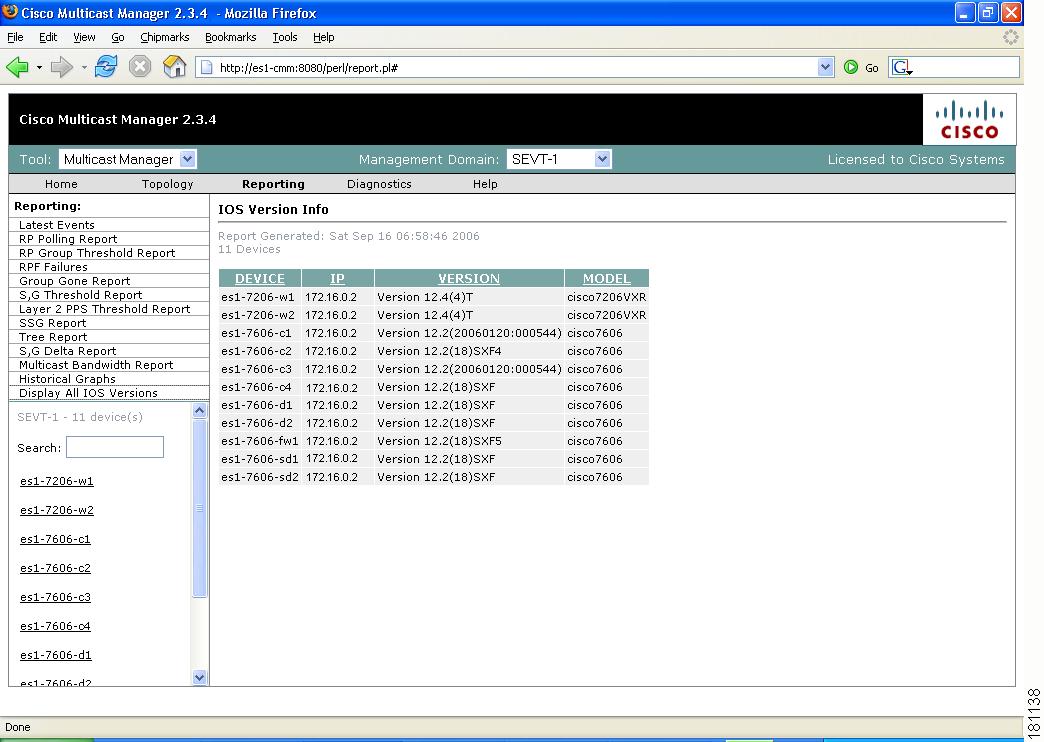The image size is (1044, 742).
Task: Open device es1-7606-c3 in sidebar list
Action: coord(55,597)
